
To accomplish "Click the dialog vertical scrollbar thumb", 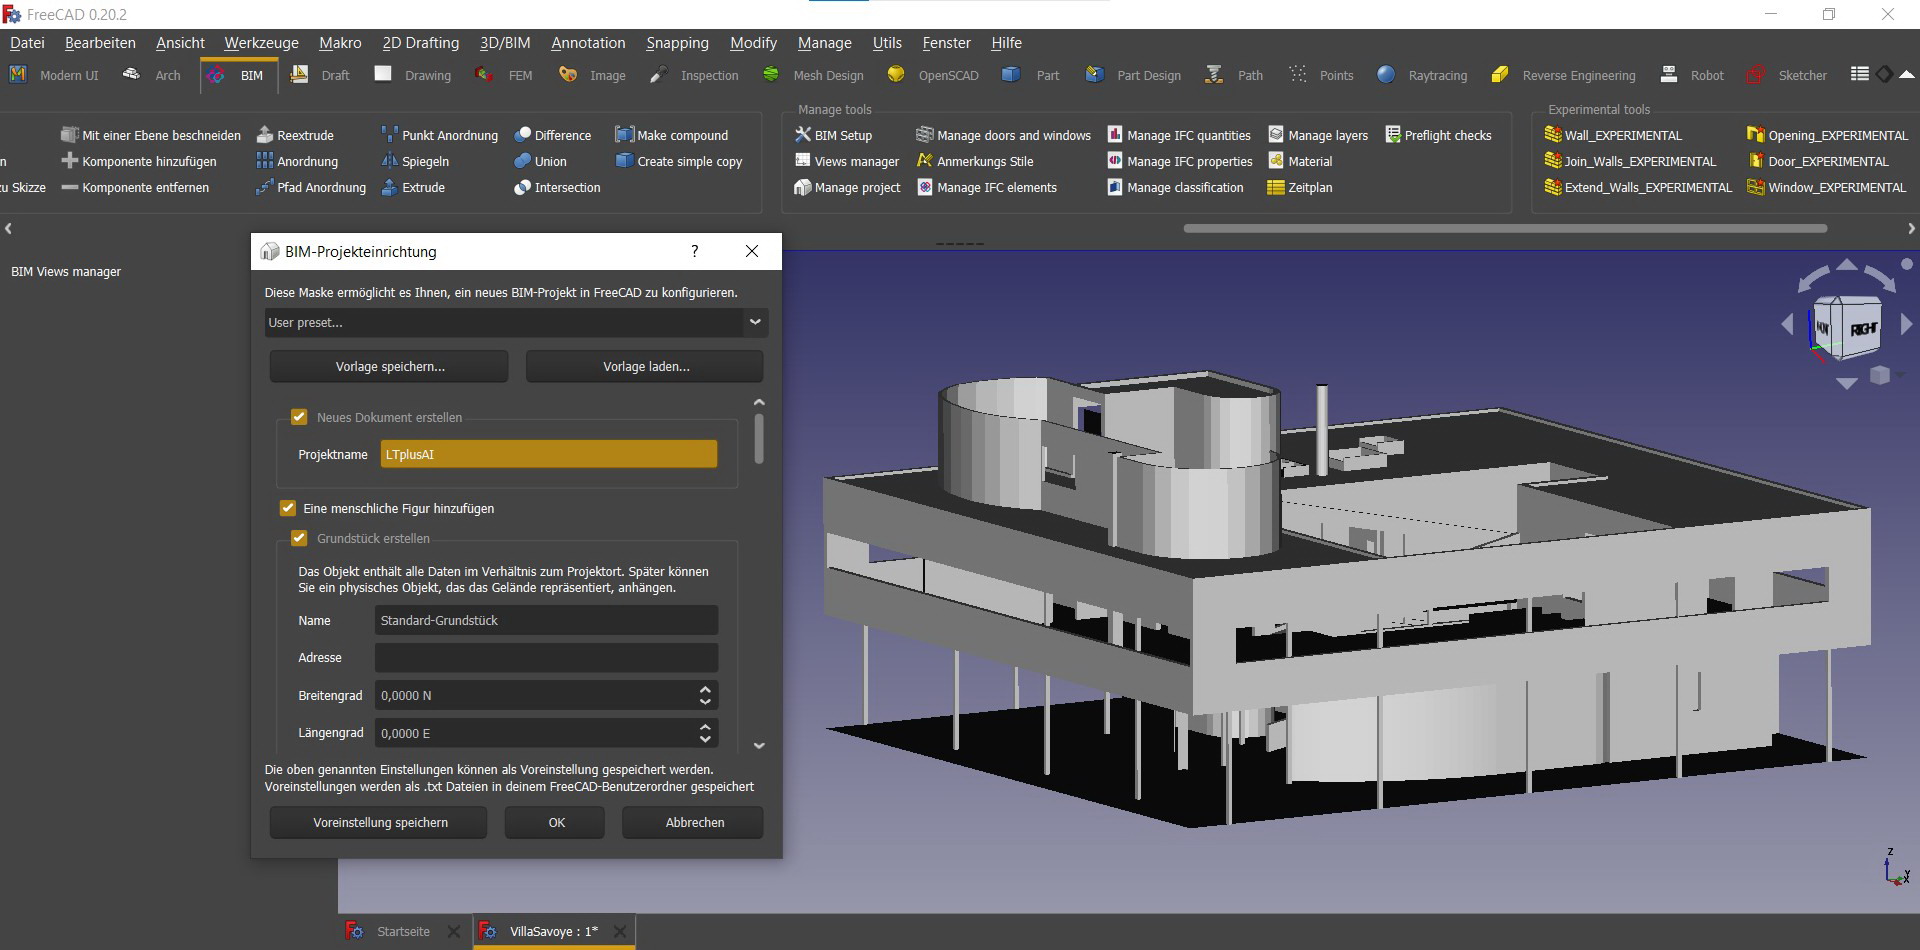I will click(759, 438).
